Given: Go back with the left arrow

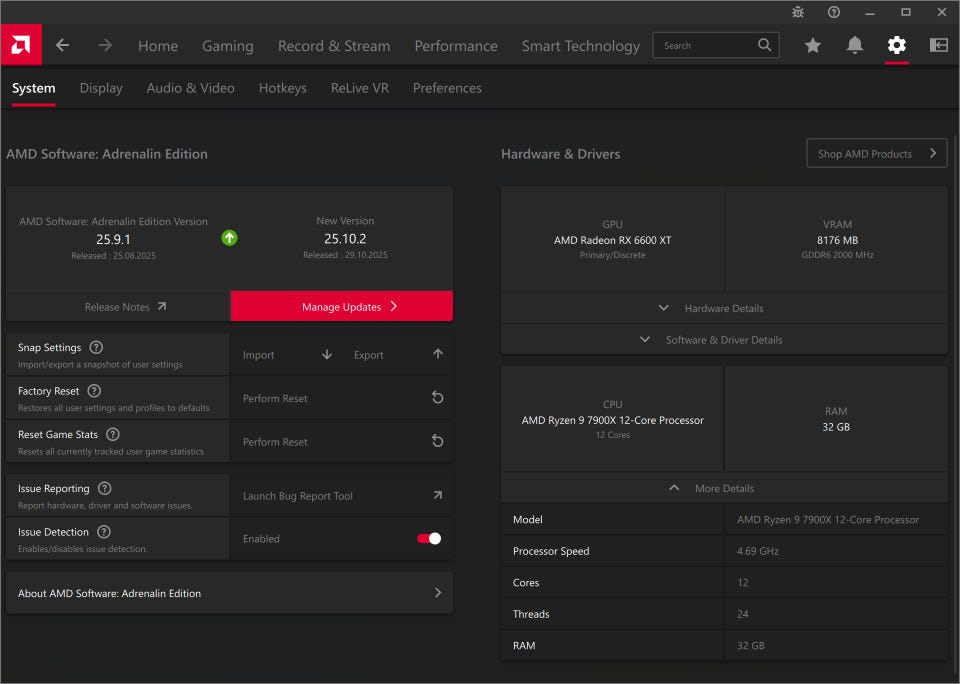Looking at the screenshot, I should pyautogui.click(x=63, y=45).
